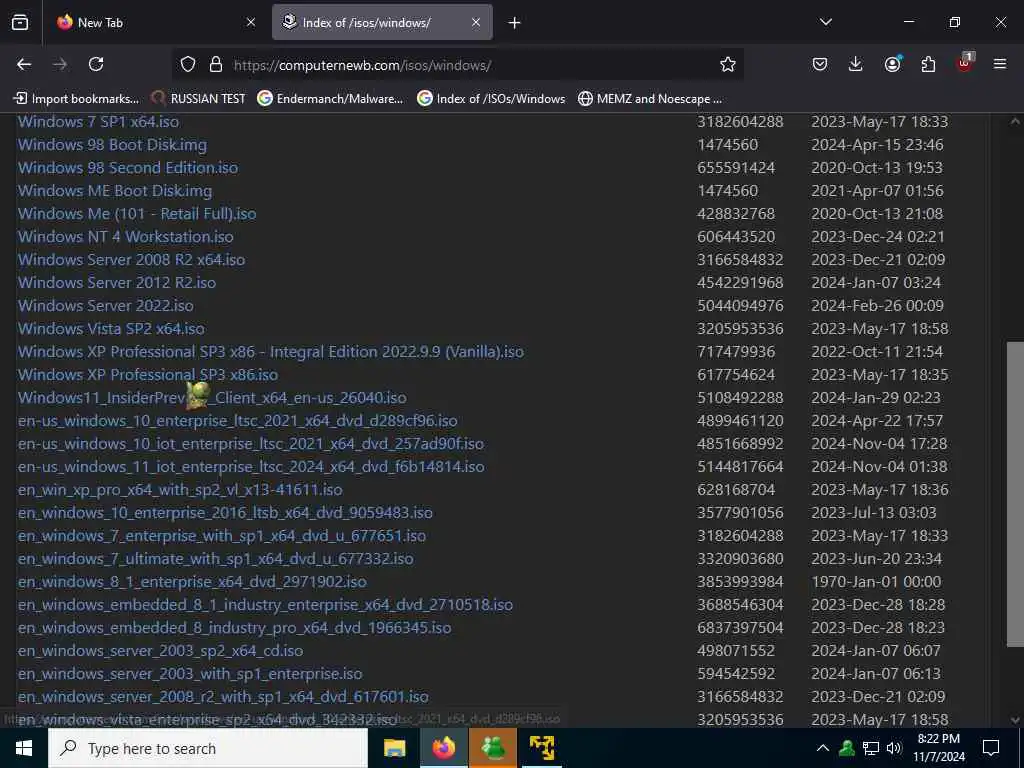Switch to the New Tab tab

[x=155, y=22]
